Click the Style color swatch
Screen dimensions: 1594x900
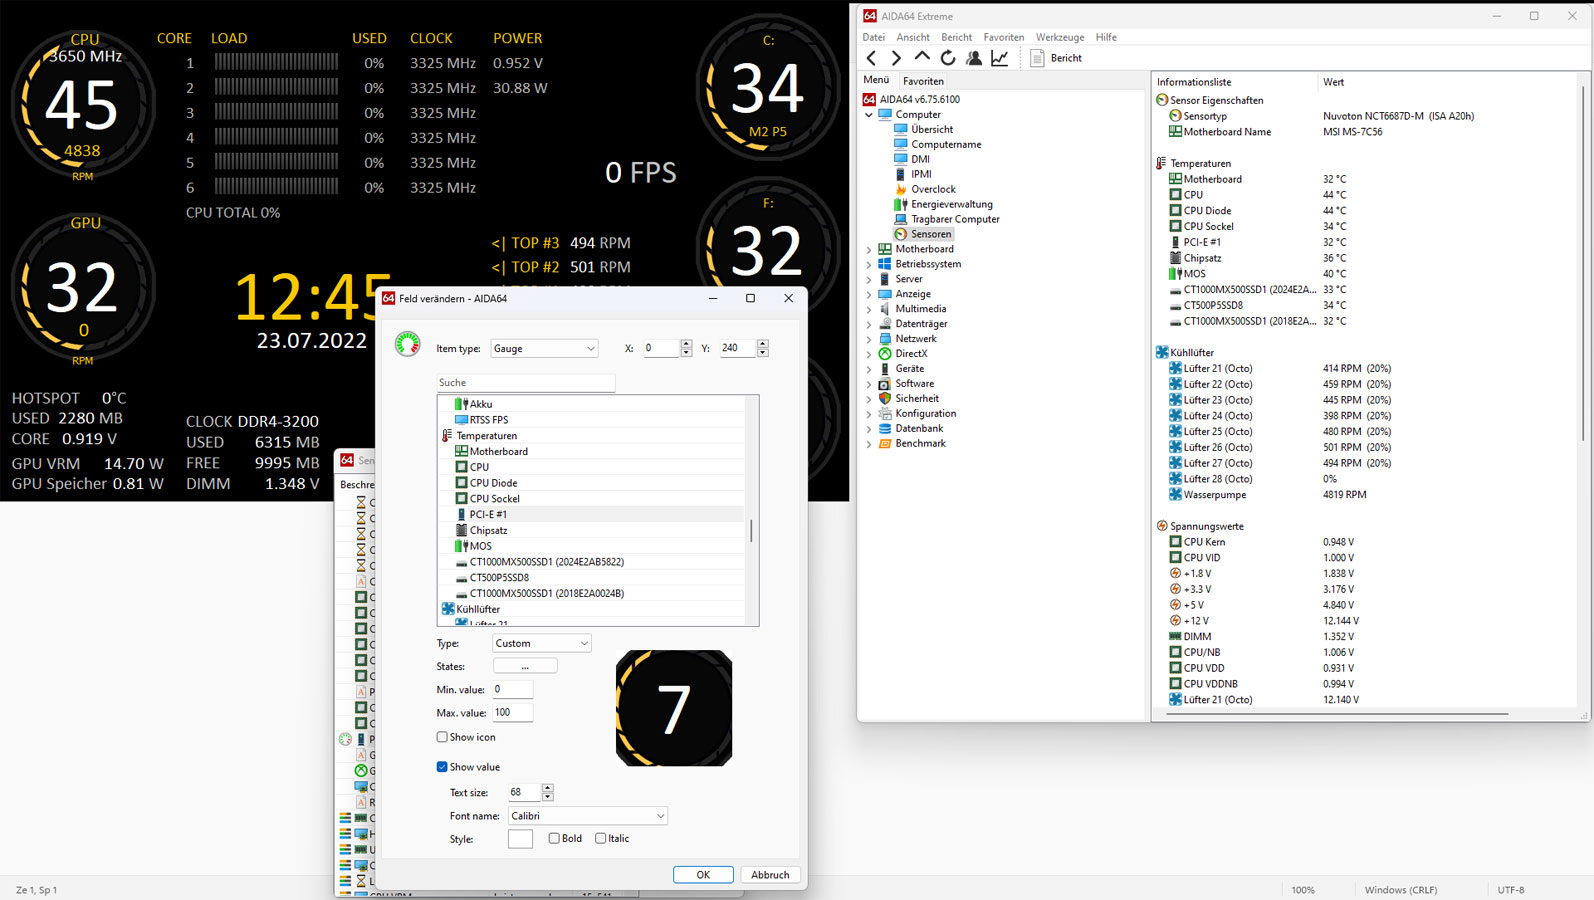coord(520,839)
